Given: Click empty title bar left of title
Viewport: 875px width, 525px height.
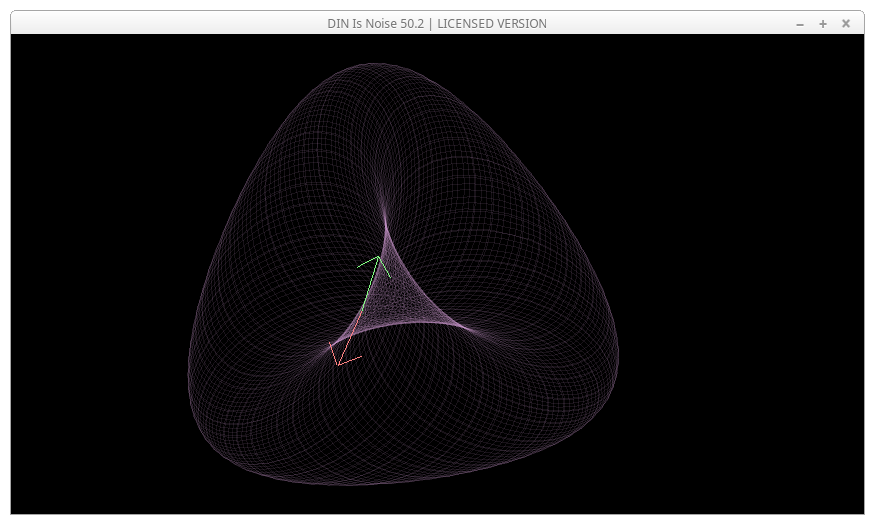Looking at the screenshot, I should coord(150,23).
